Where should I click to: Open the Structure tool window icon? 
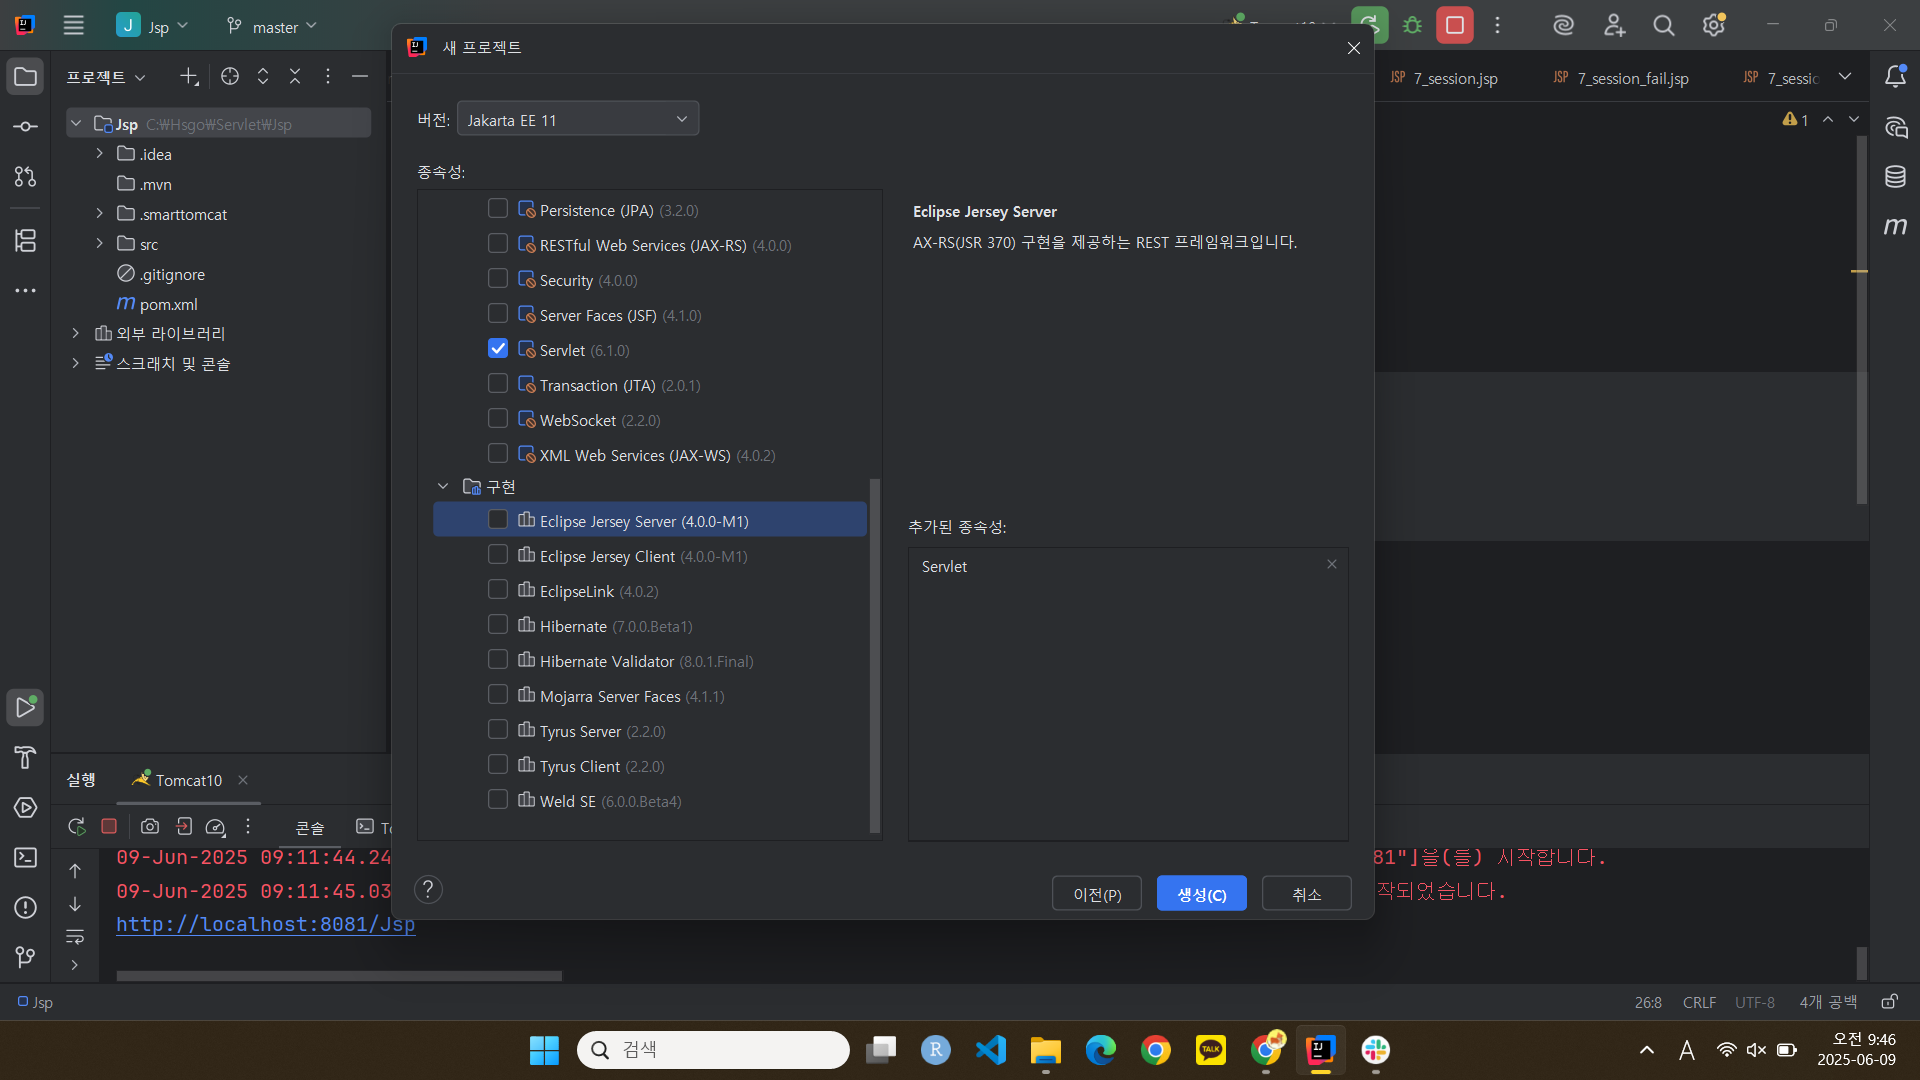[26, 240]
